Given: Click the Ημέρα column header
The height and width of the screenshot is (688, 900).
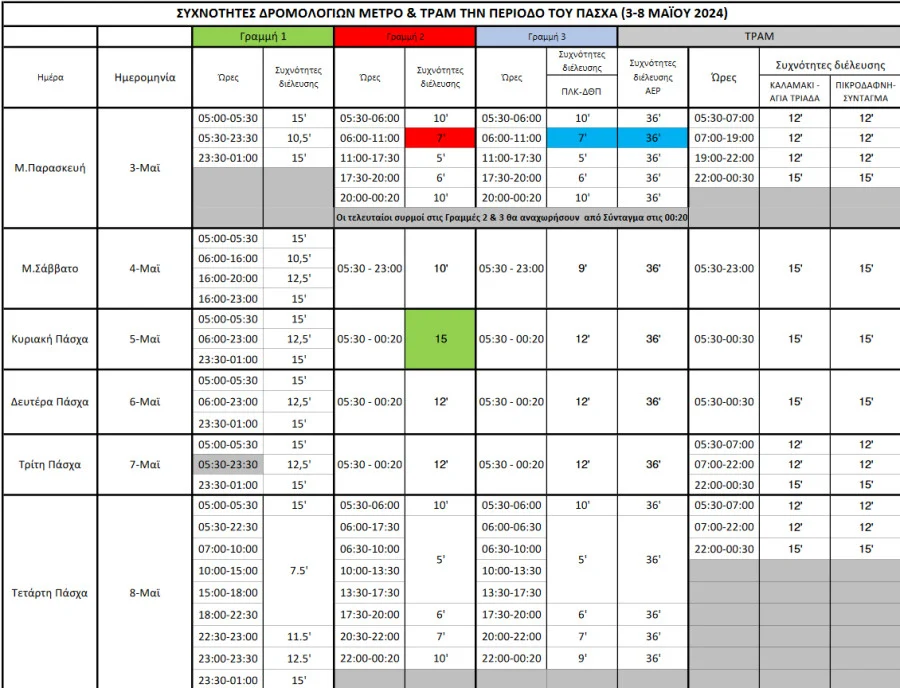Looking at the screenshot, I should click(x=50, y=77).
